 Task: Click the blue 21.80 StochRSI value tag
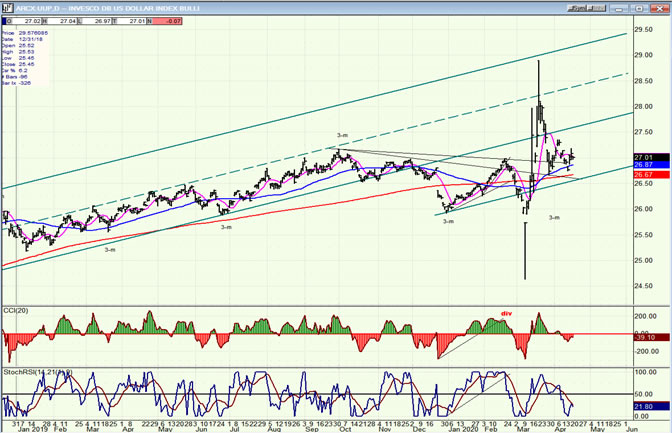click(647, 407)
